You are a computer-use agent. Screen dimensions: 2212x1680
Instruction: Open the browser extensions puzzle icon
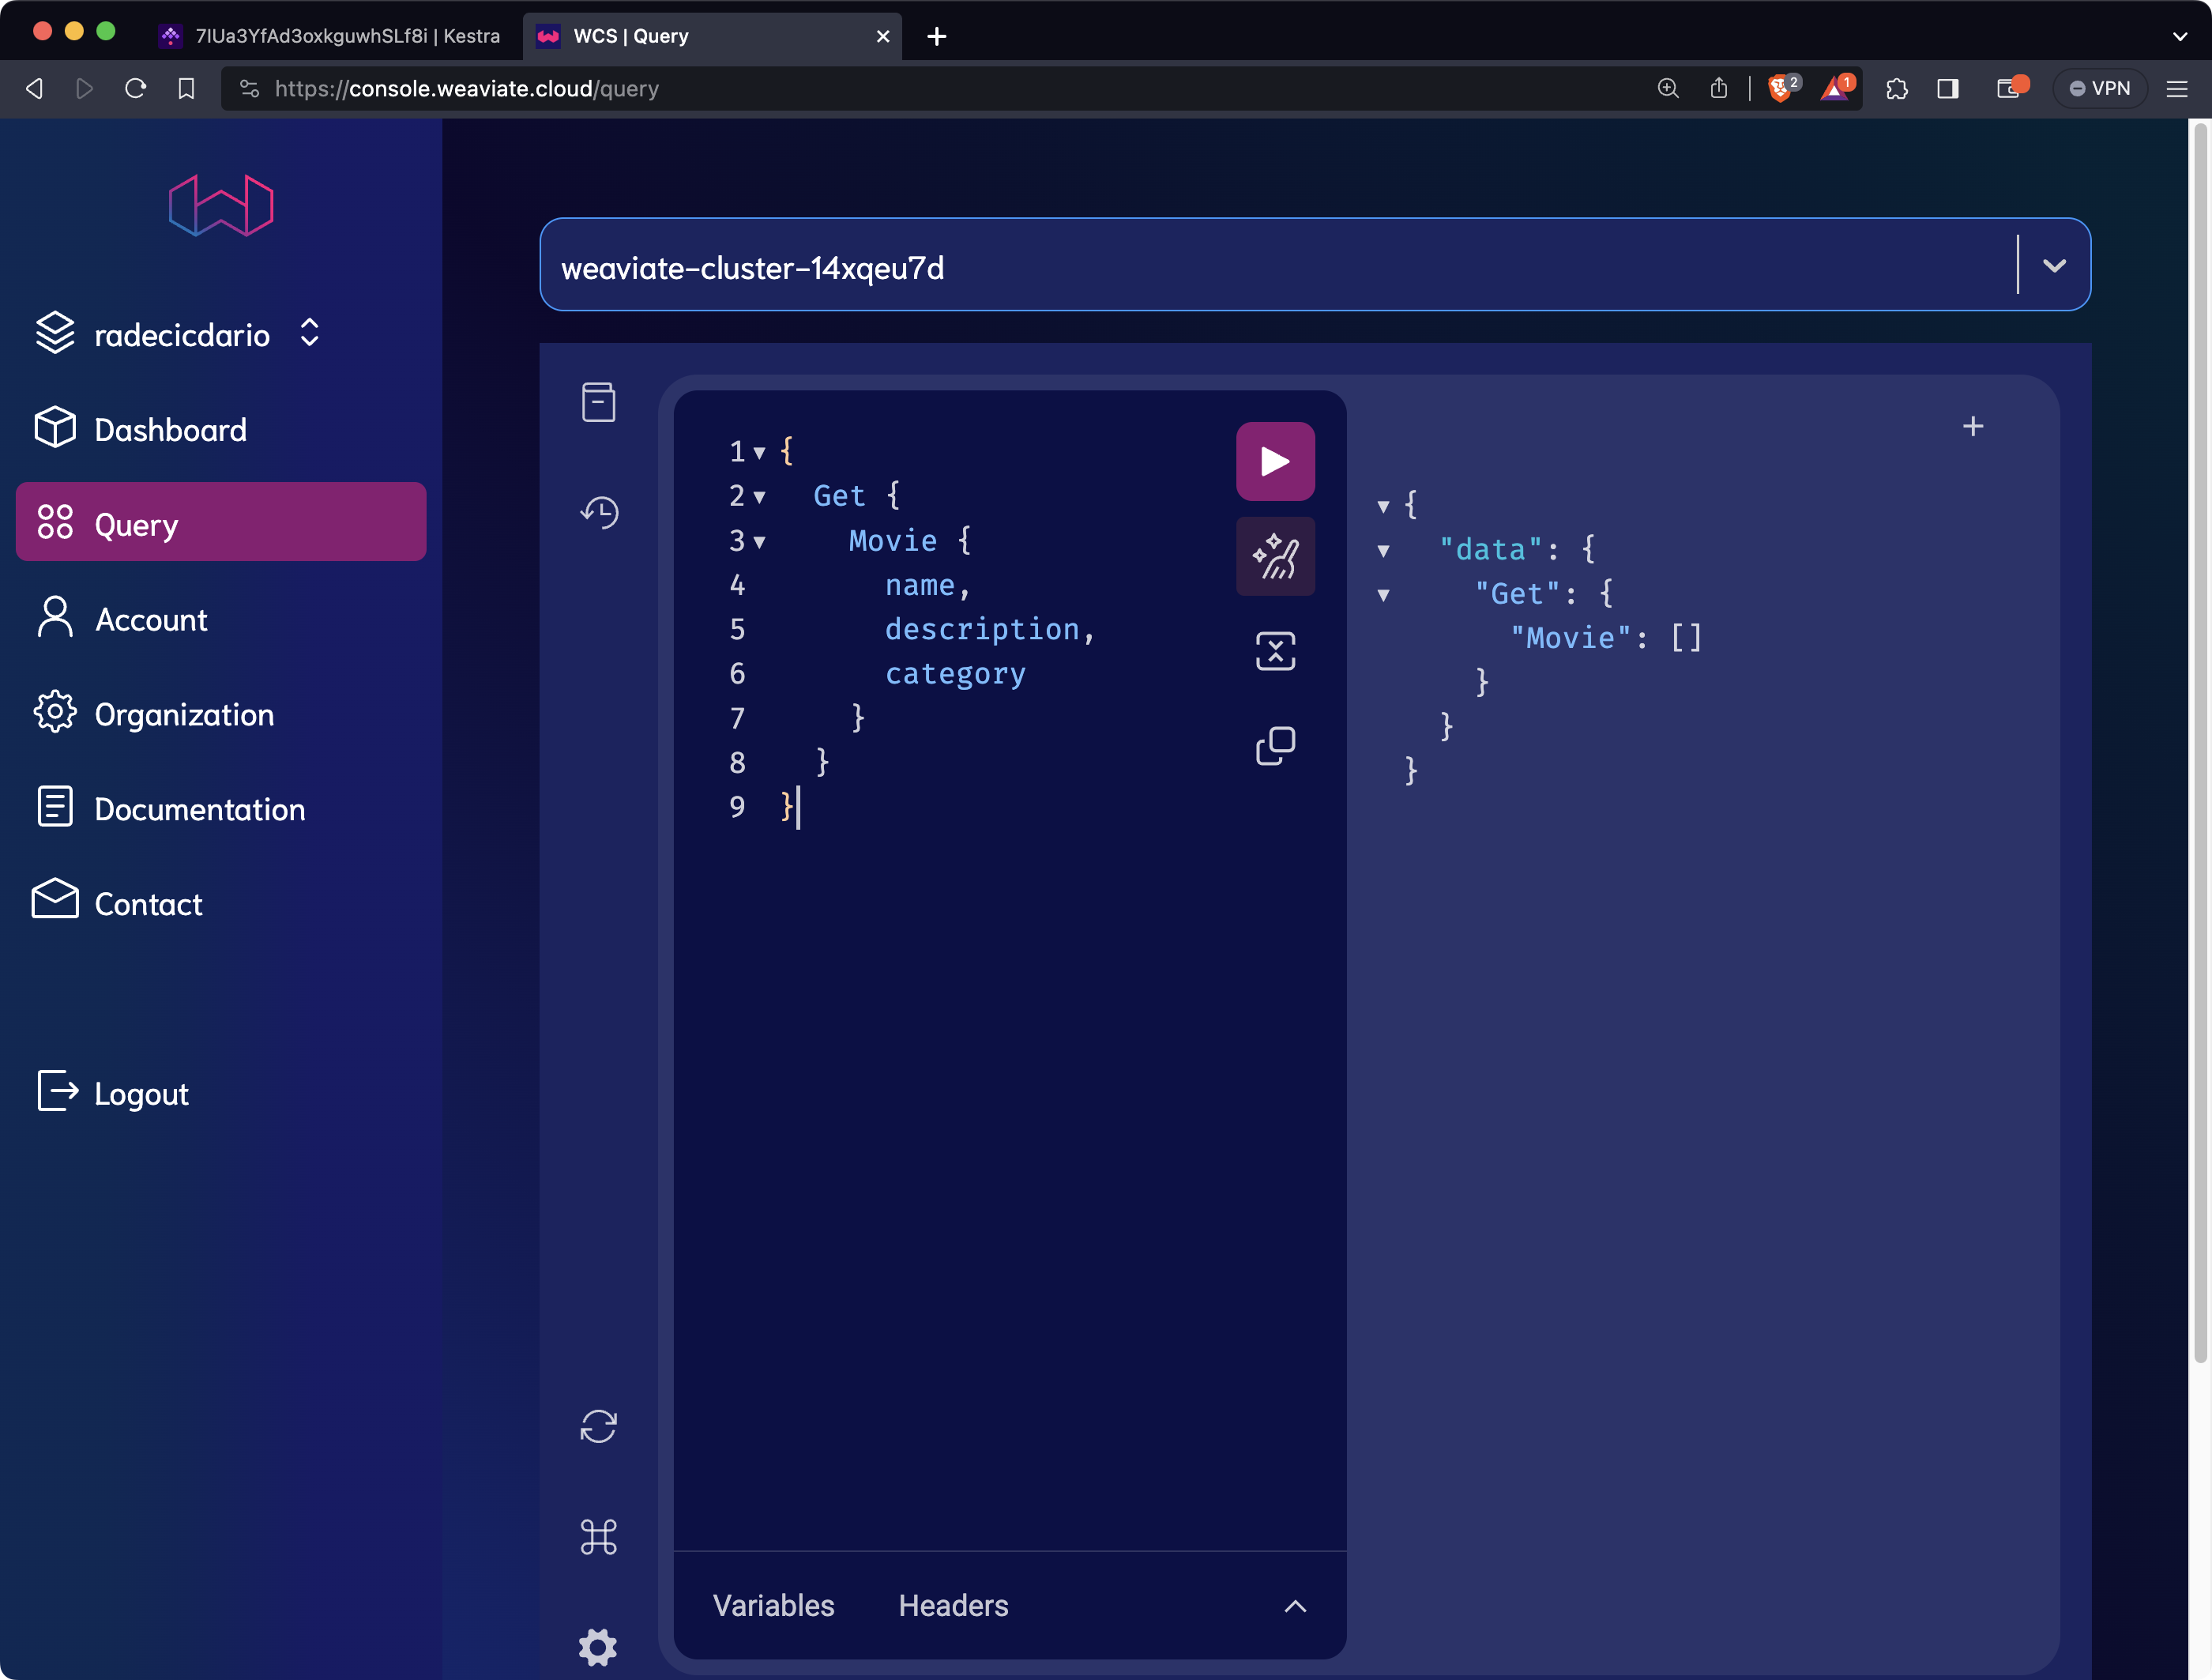coord(1897,88)
